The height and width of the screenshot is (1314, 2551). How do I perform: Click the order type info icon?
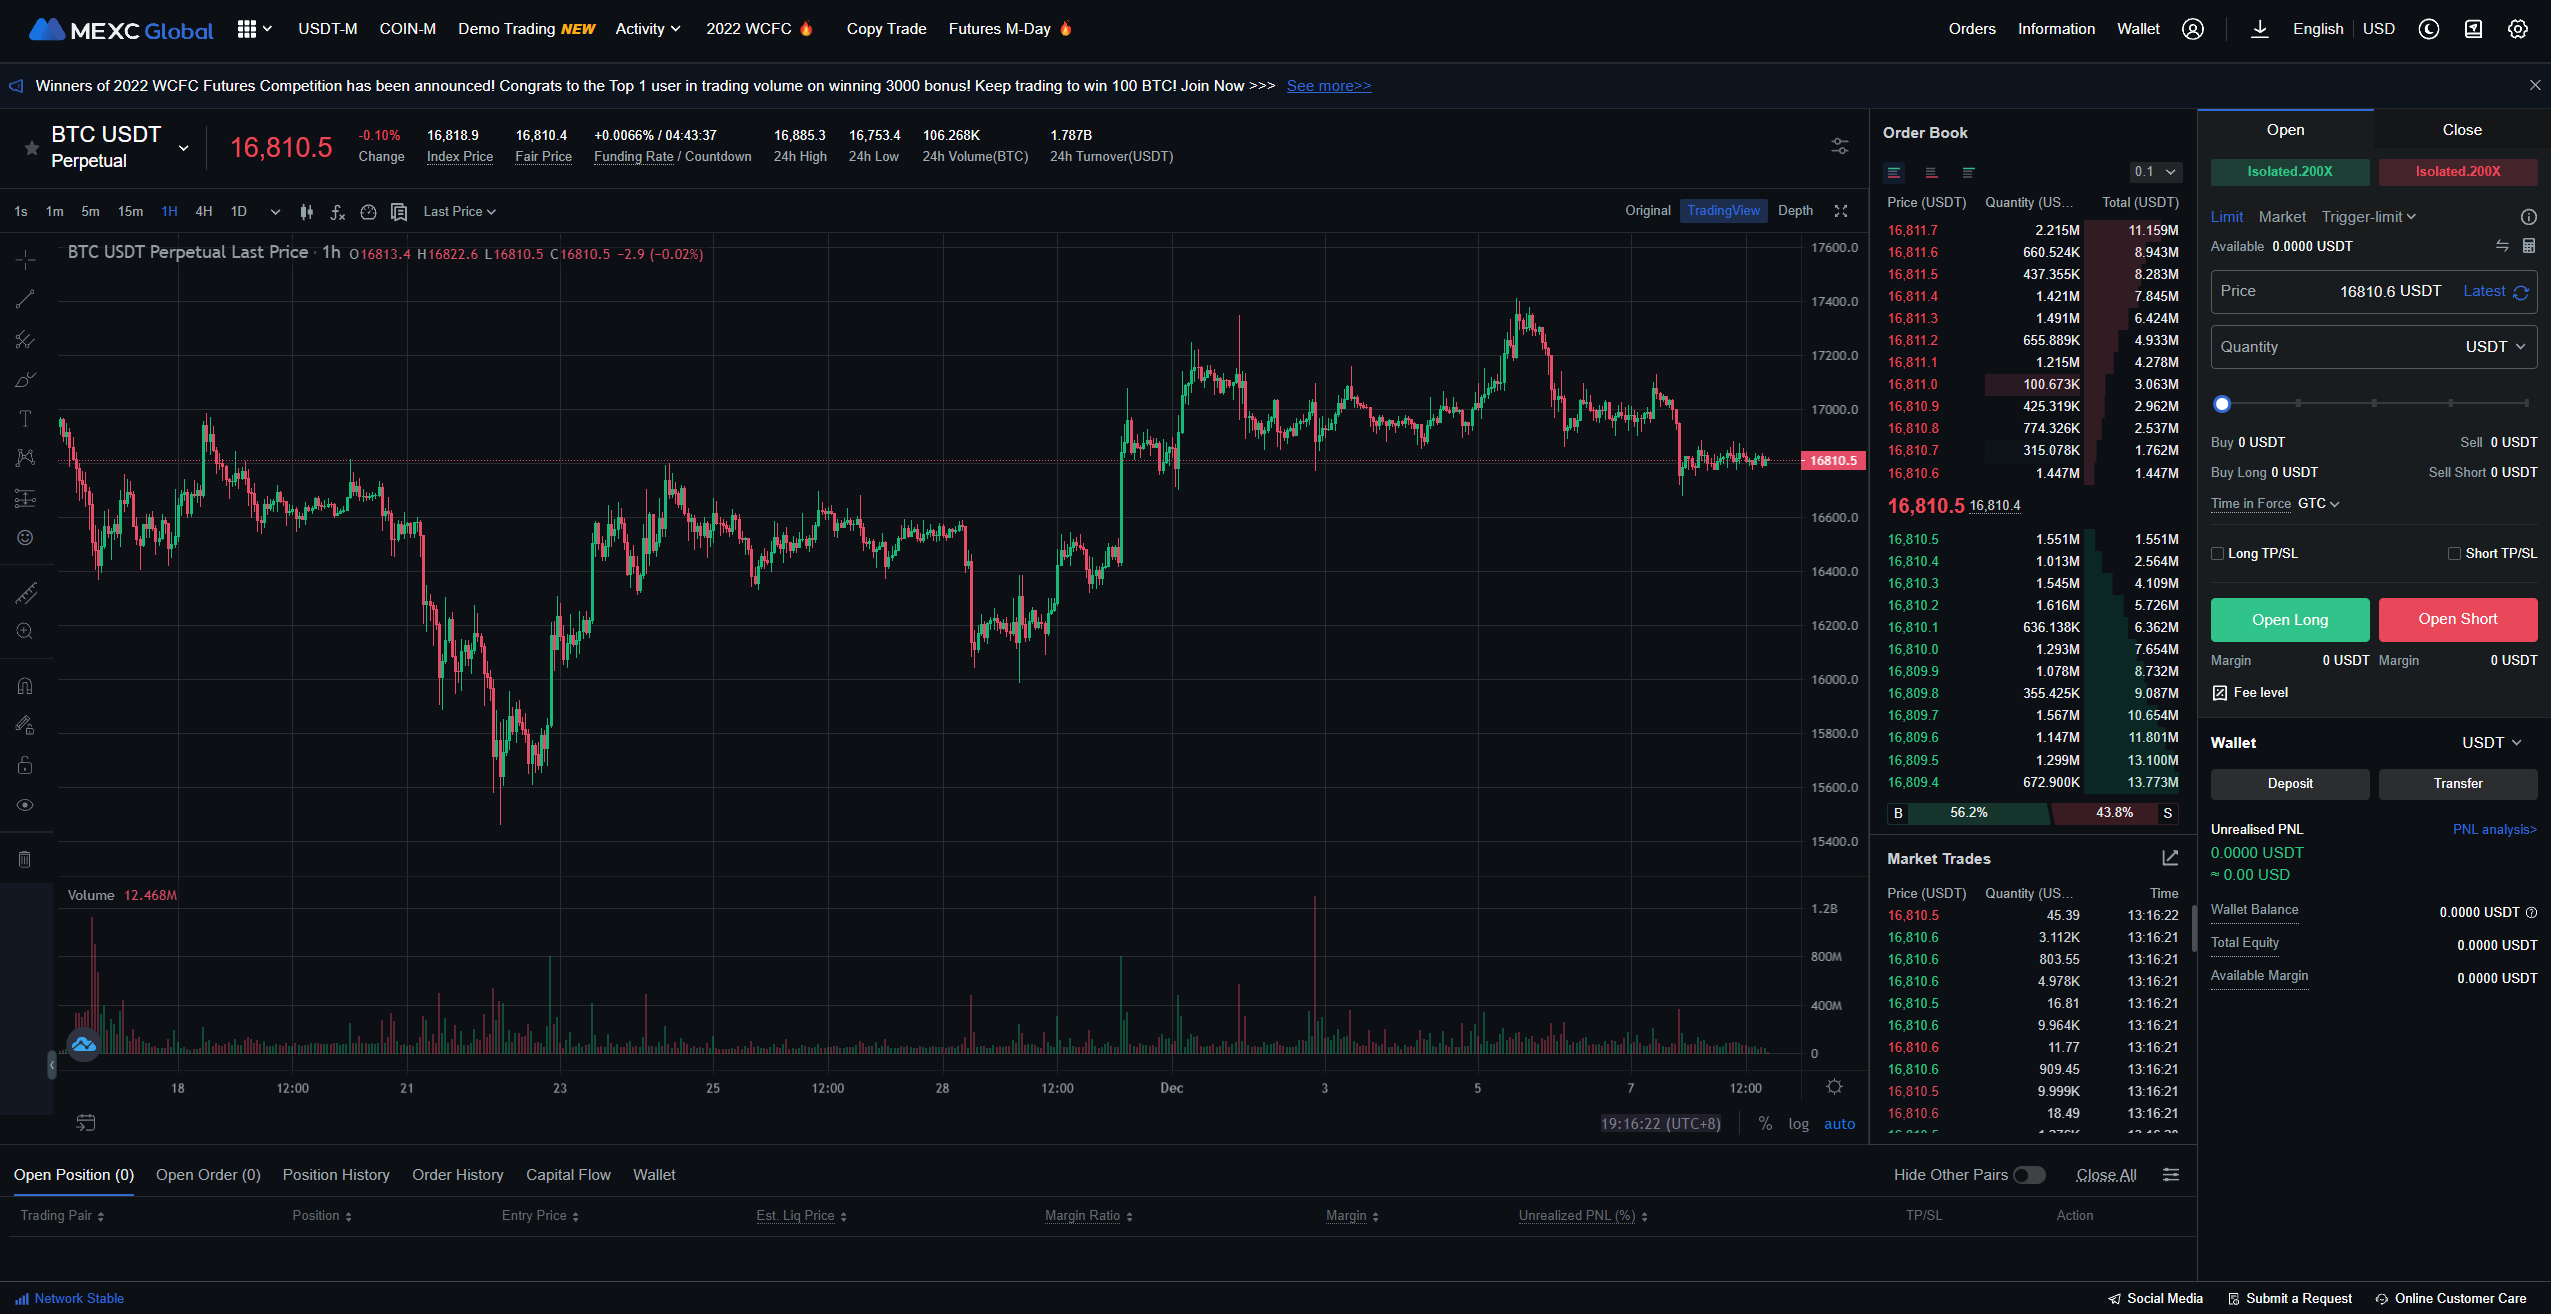[x=2529, y=217]
